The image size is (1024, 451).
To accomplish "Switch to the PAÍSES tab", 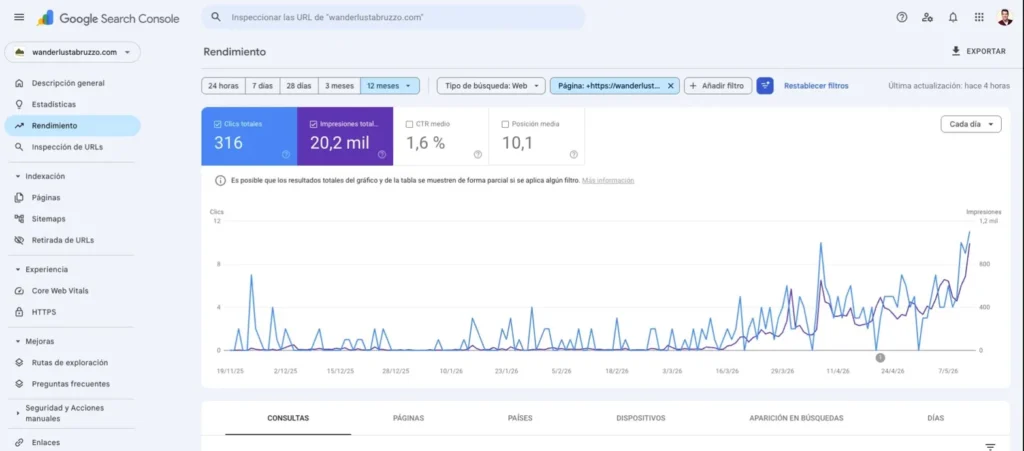I will click(x=520, y=418).
